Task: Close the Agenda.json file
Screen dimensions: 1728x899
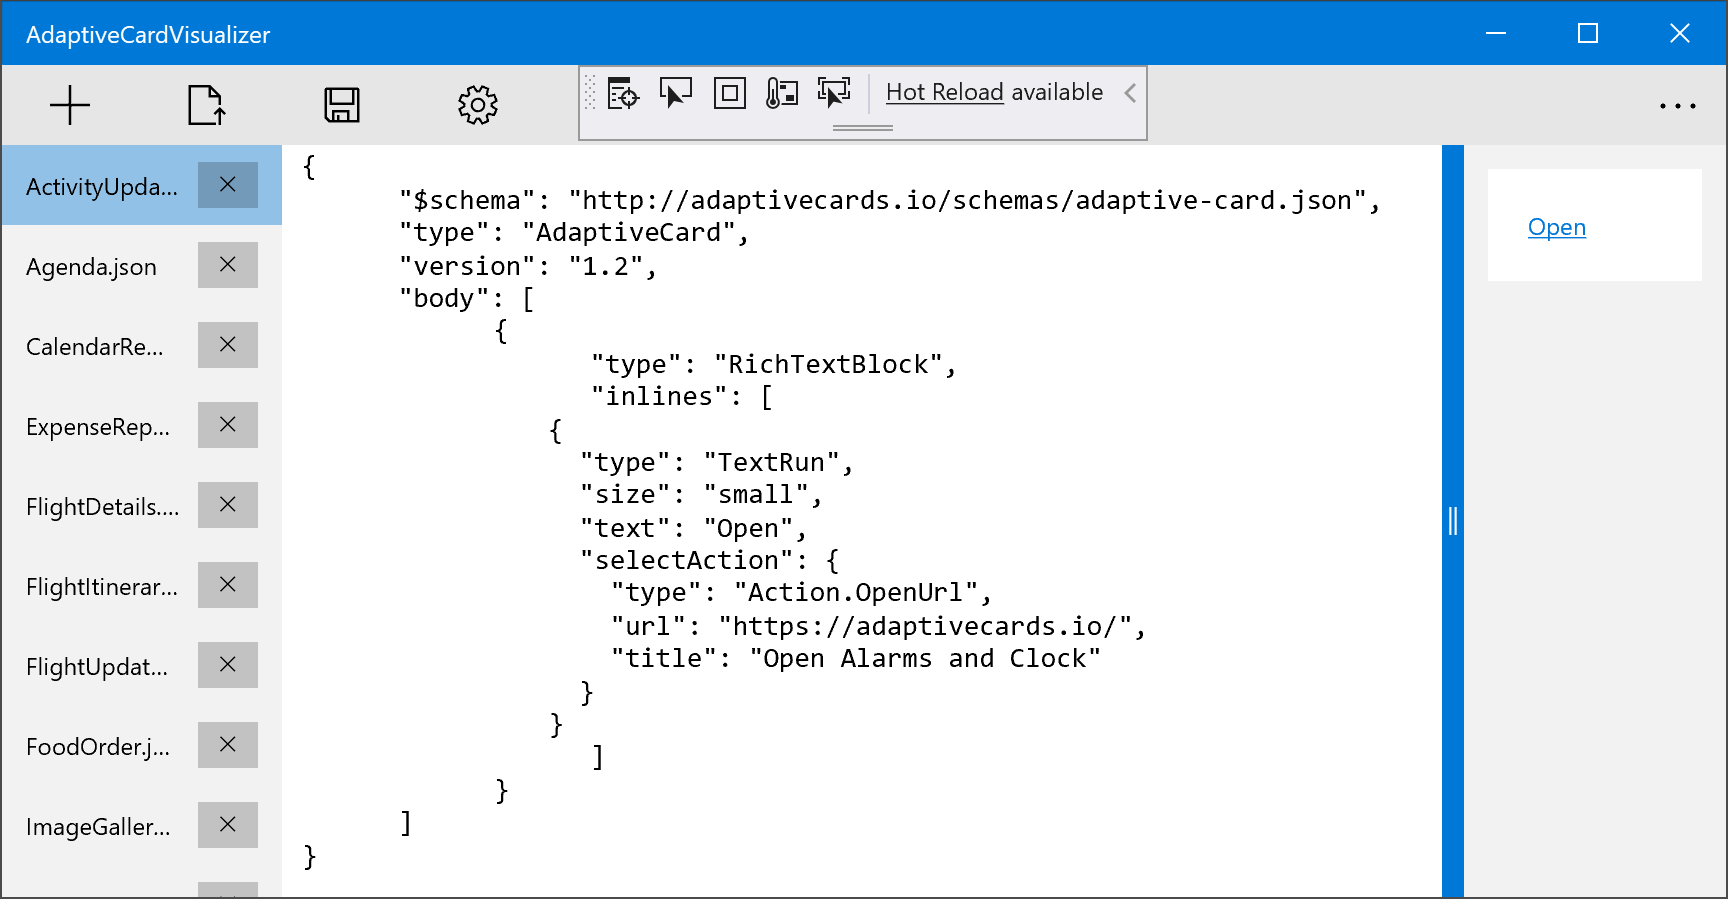Action: 228,265
